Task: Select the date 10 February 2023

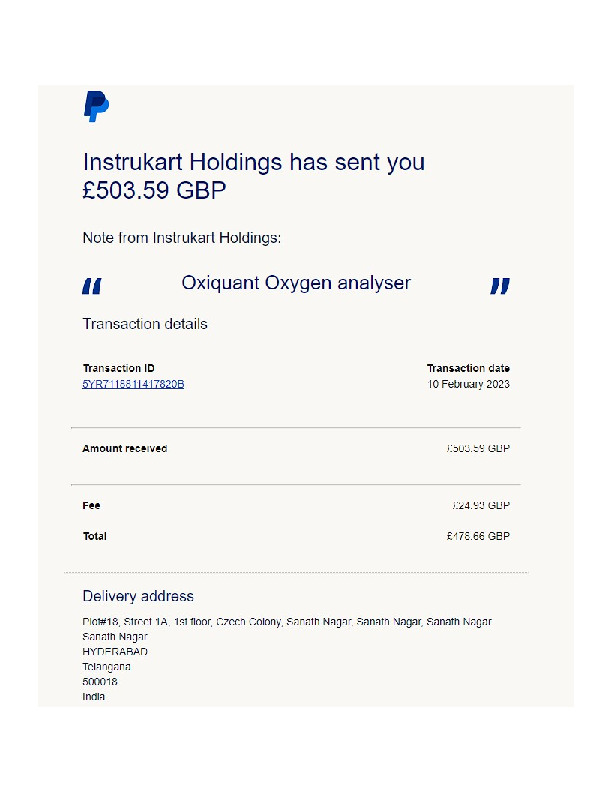Action: tap(468, 384)
